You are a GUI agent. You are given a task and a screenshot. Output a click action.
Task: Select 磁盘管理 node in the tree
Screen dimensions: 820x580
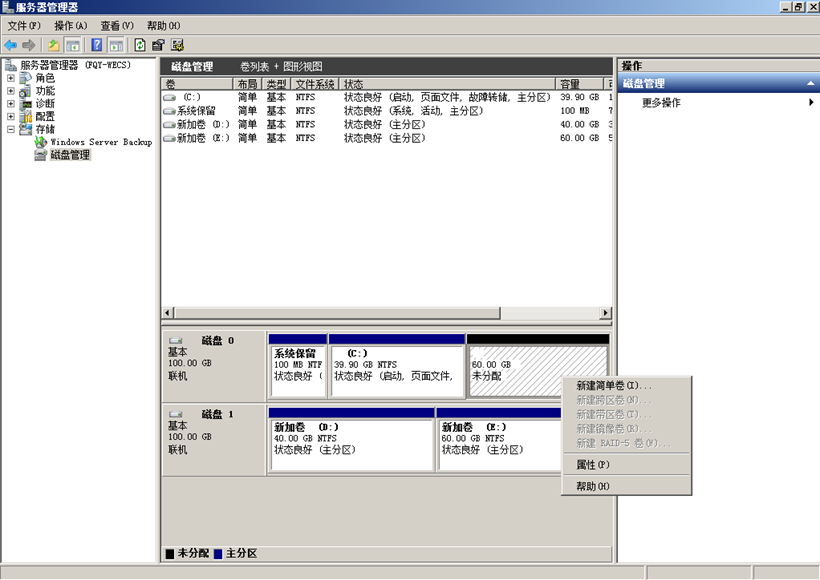[x=69, y=155]
